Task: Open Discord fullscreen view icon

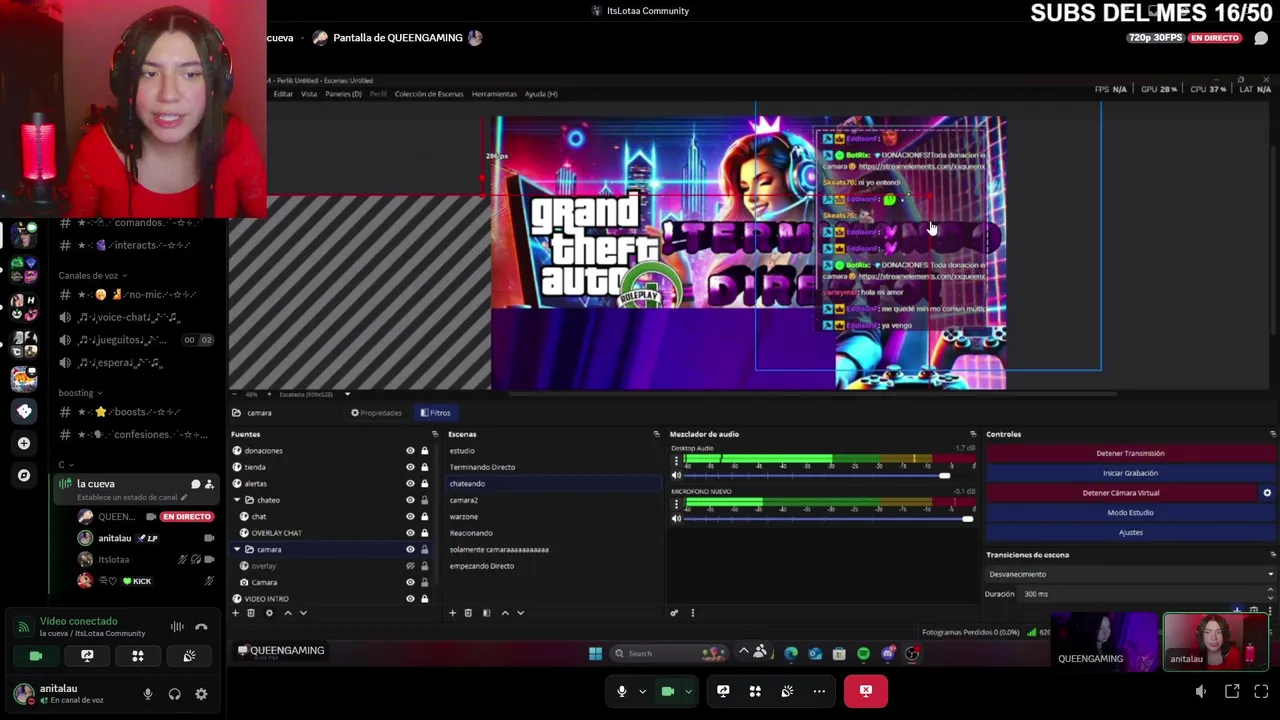Action: [x=1261, y=691]
